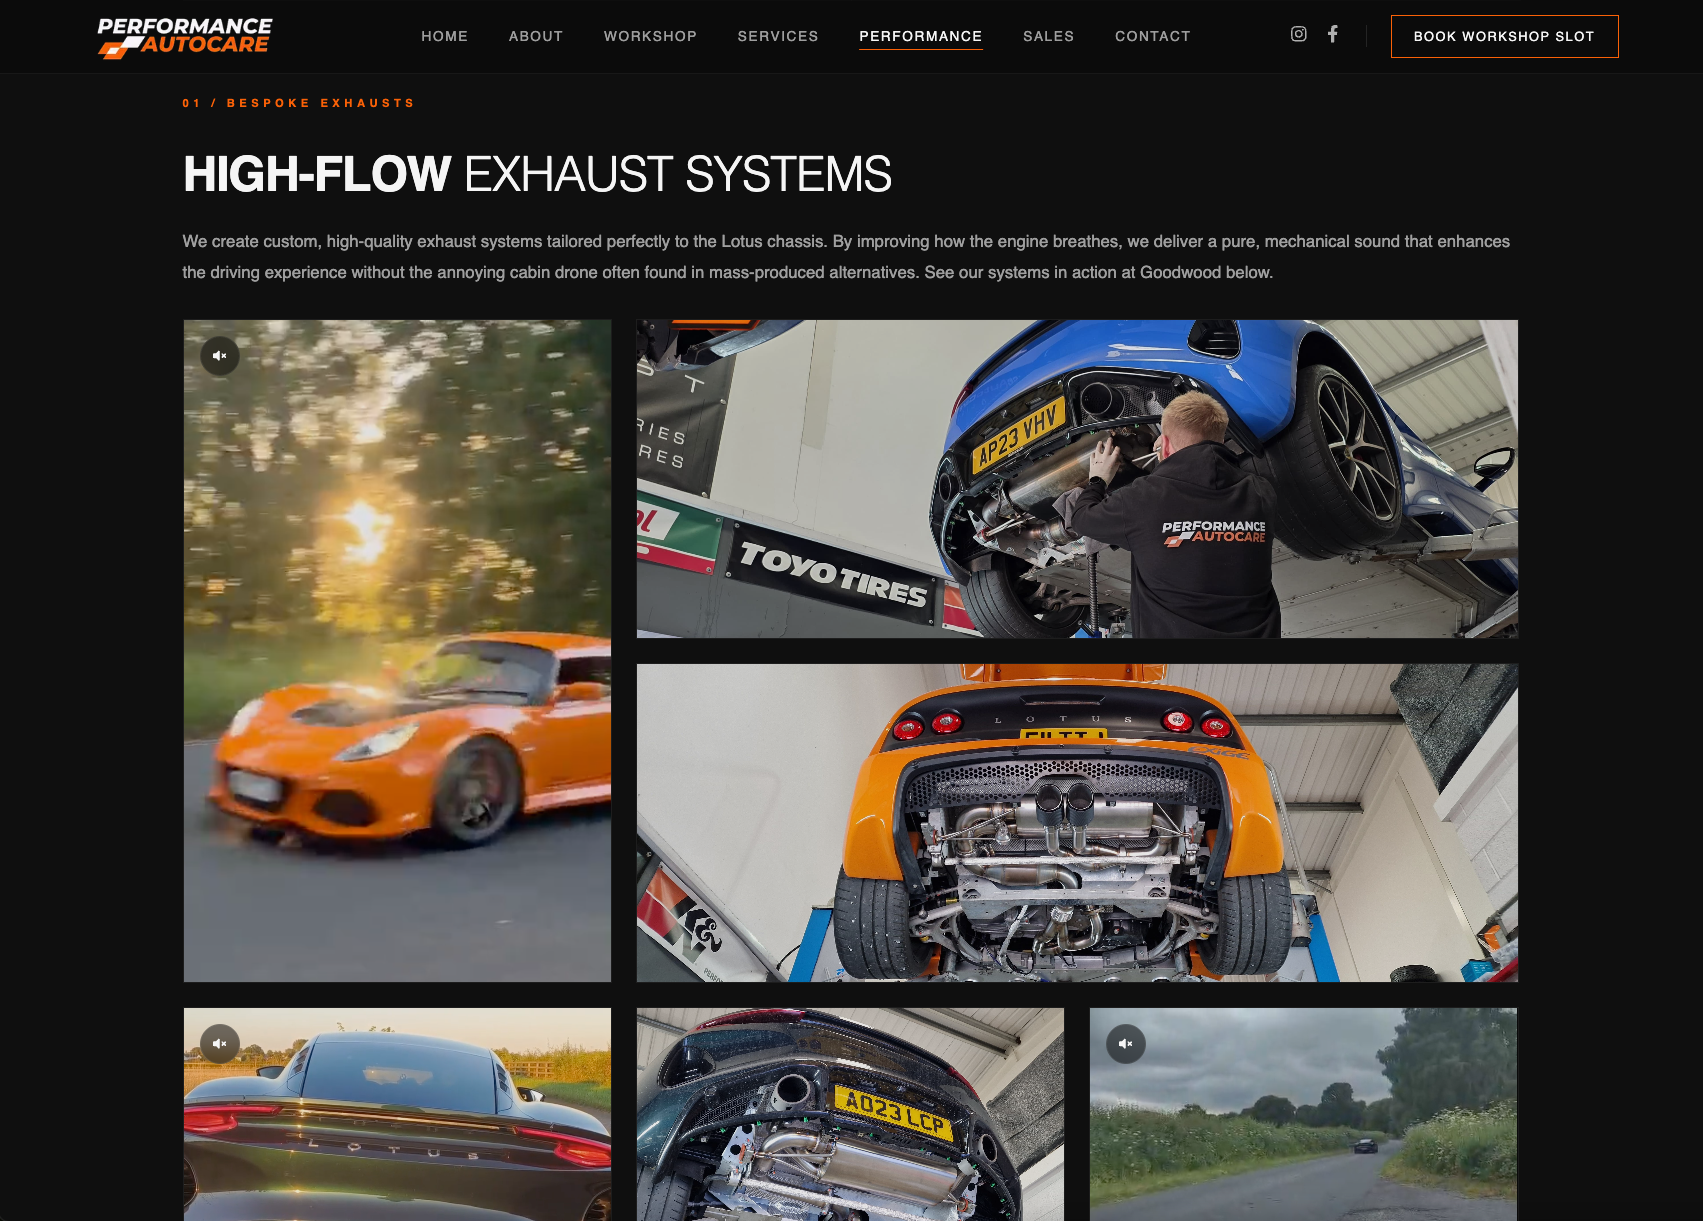
Task: Select the PERFORMANCE tab
Action: coord(920,36)
